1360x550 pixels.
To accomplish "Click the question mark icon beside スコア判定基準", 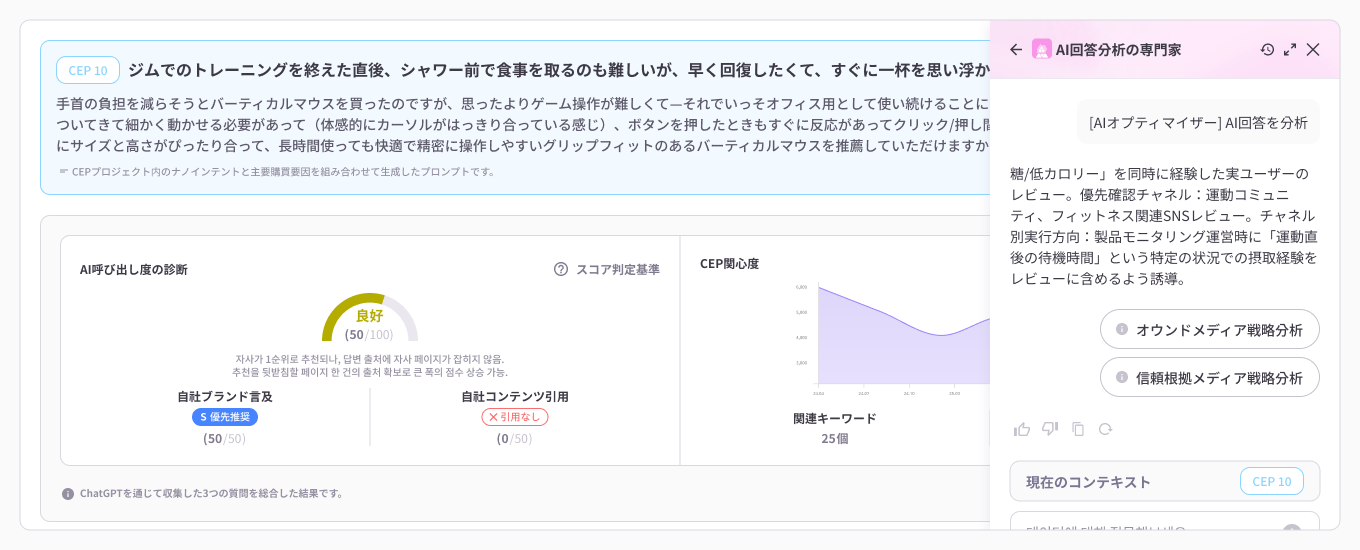I will point(561,269).
